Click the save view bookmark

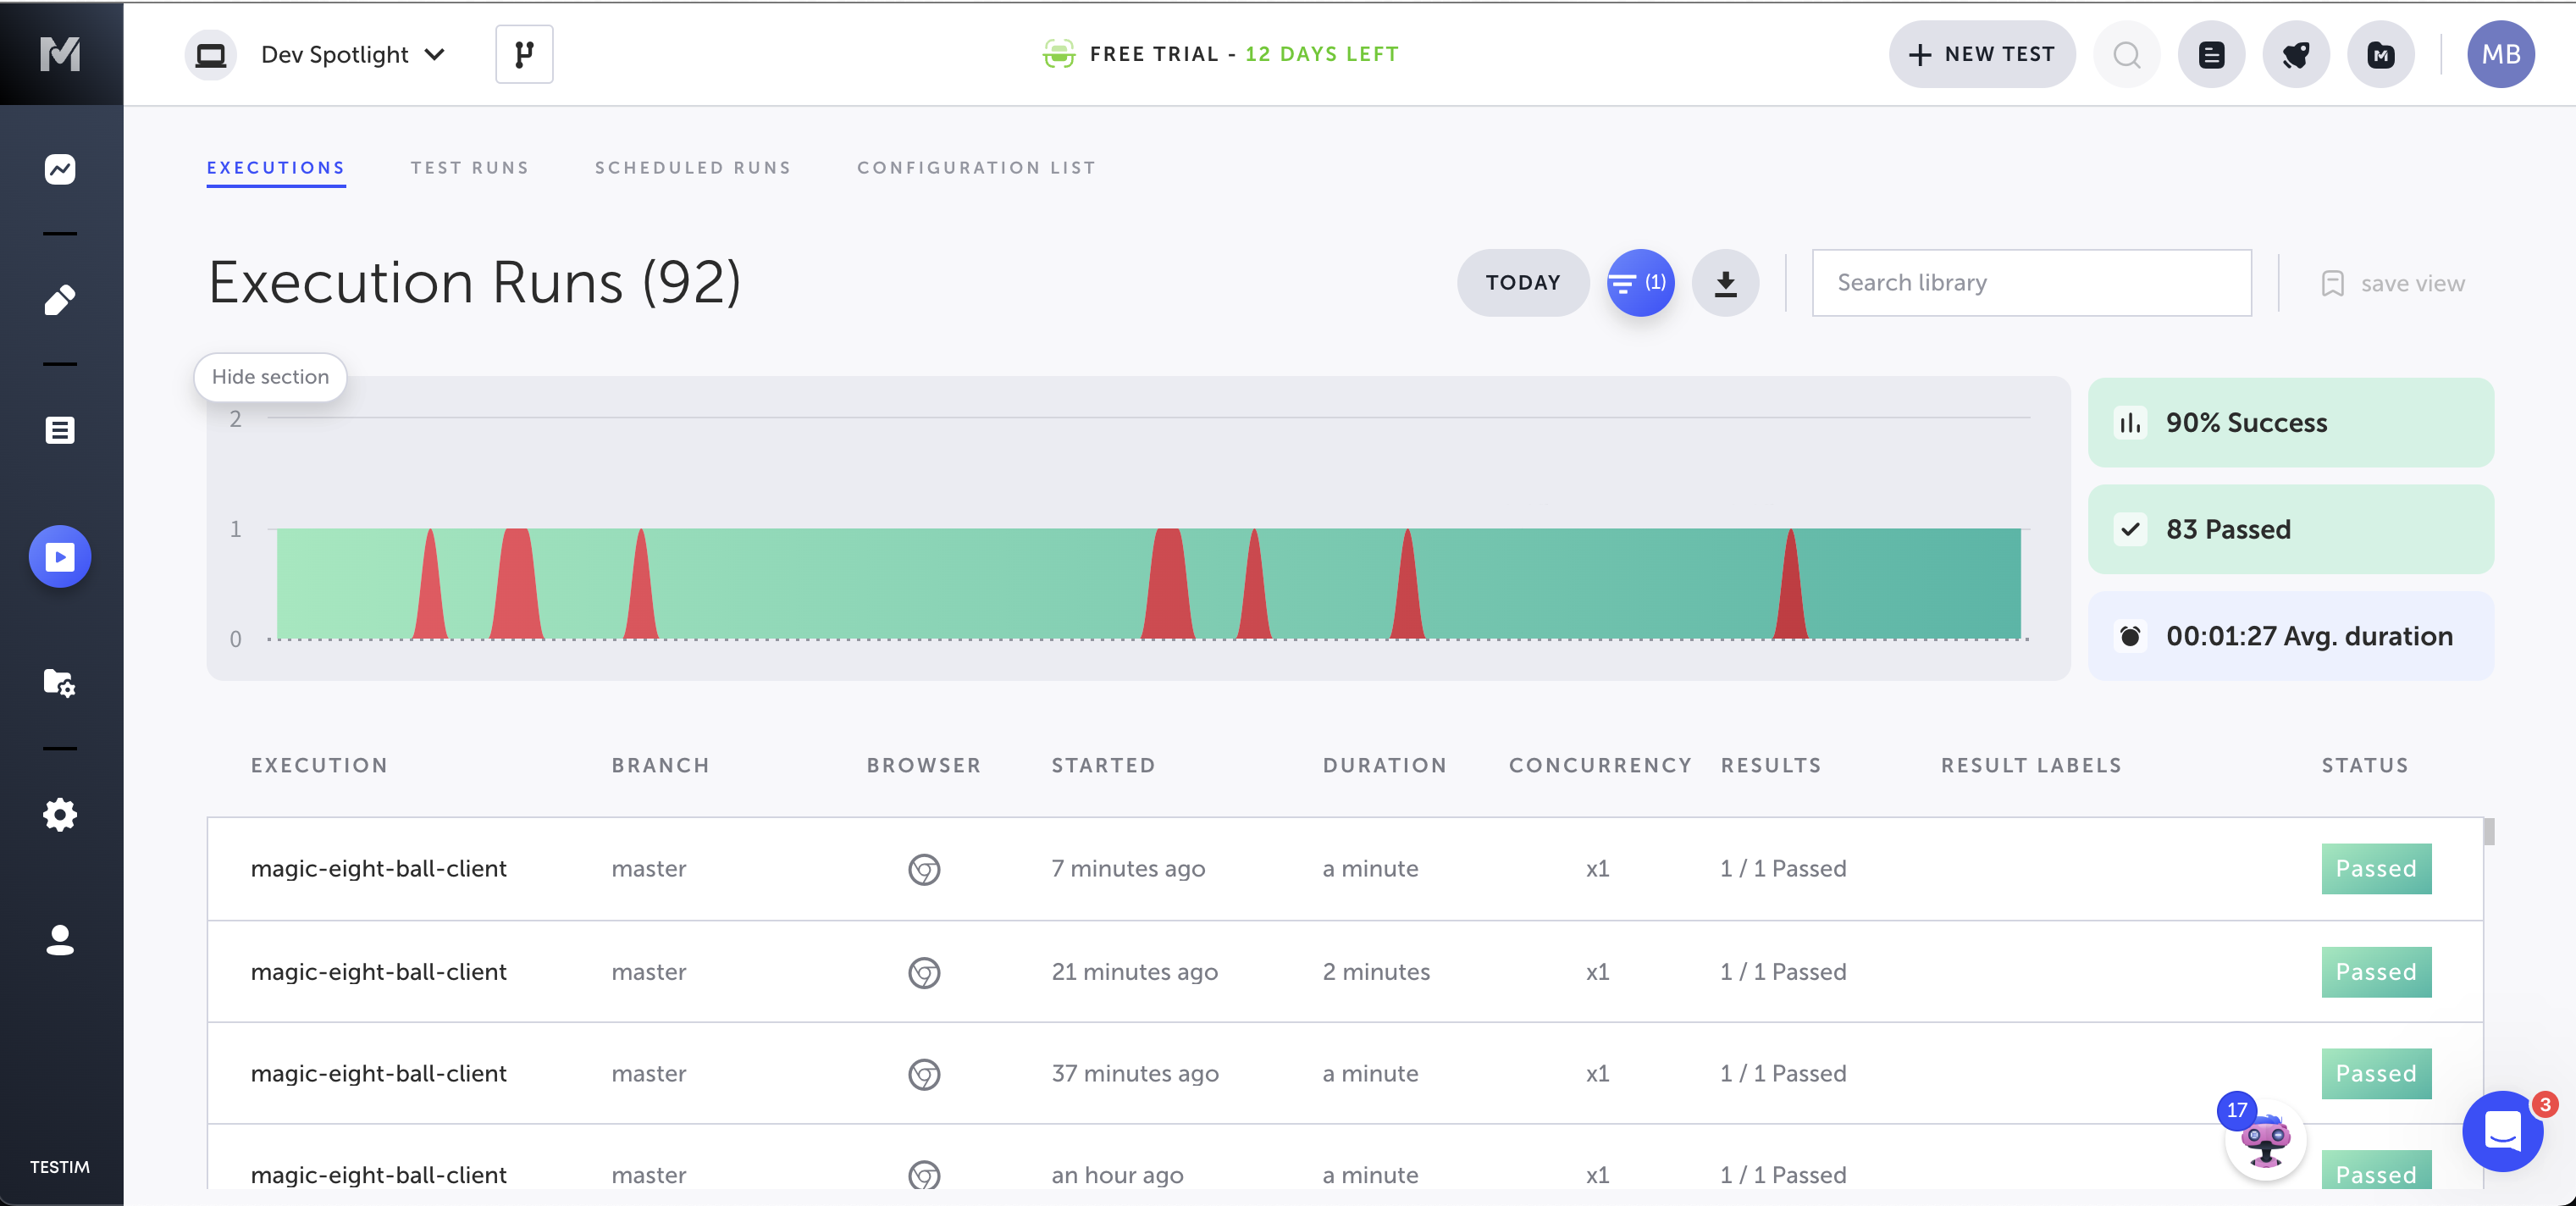click(2394, 284)
